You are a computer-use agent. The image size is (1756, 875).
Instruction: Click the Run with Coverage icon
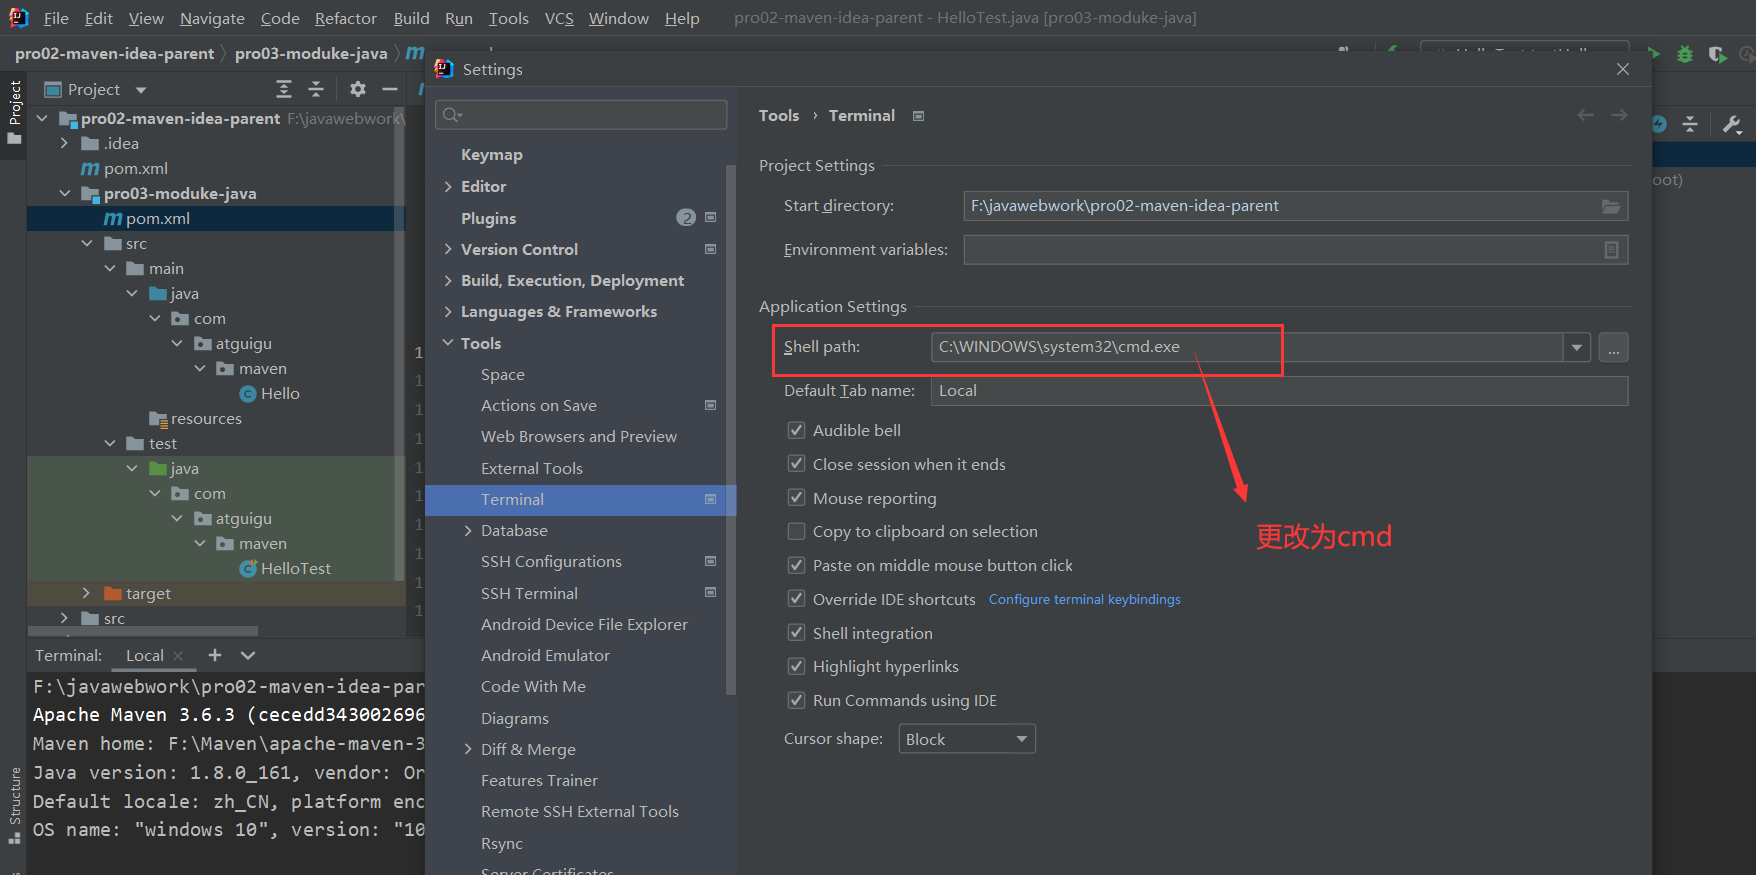click(1717, 54)
